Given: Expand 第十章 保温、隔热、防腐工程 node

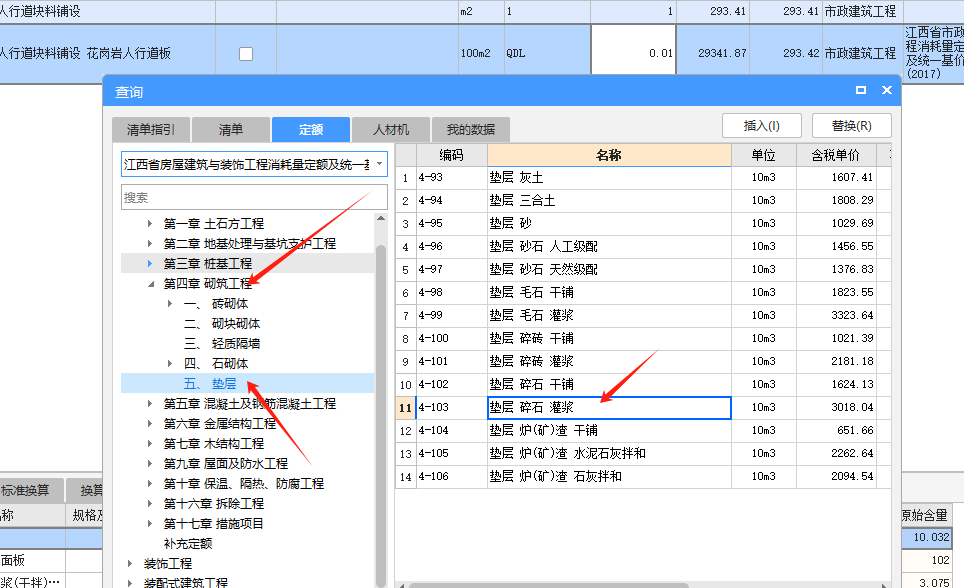Looking at the screenshot, I should [x=149, y=483].
